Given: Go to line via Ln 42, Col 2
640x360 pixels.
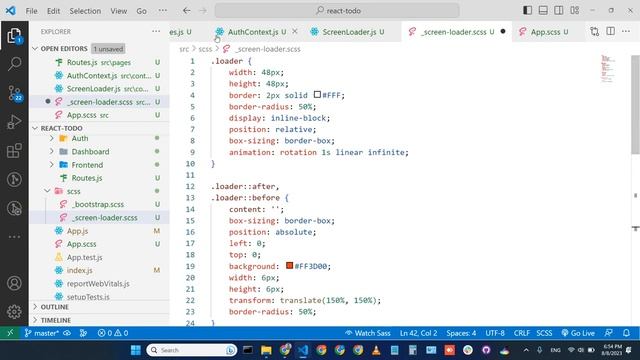Looking at the screenshot, I should coord(418,333).
